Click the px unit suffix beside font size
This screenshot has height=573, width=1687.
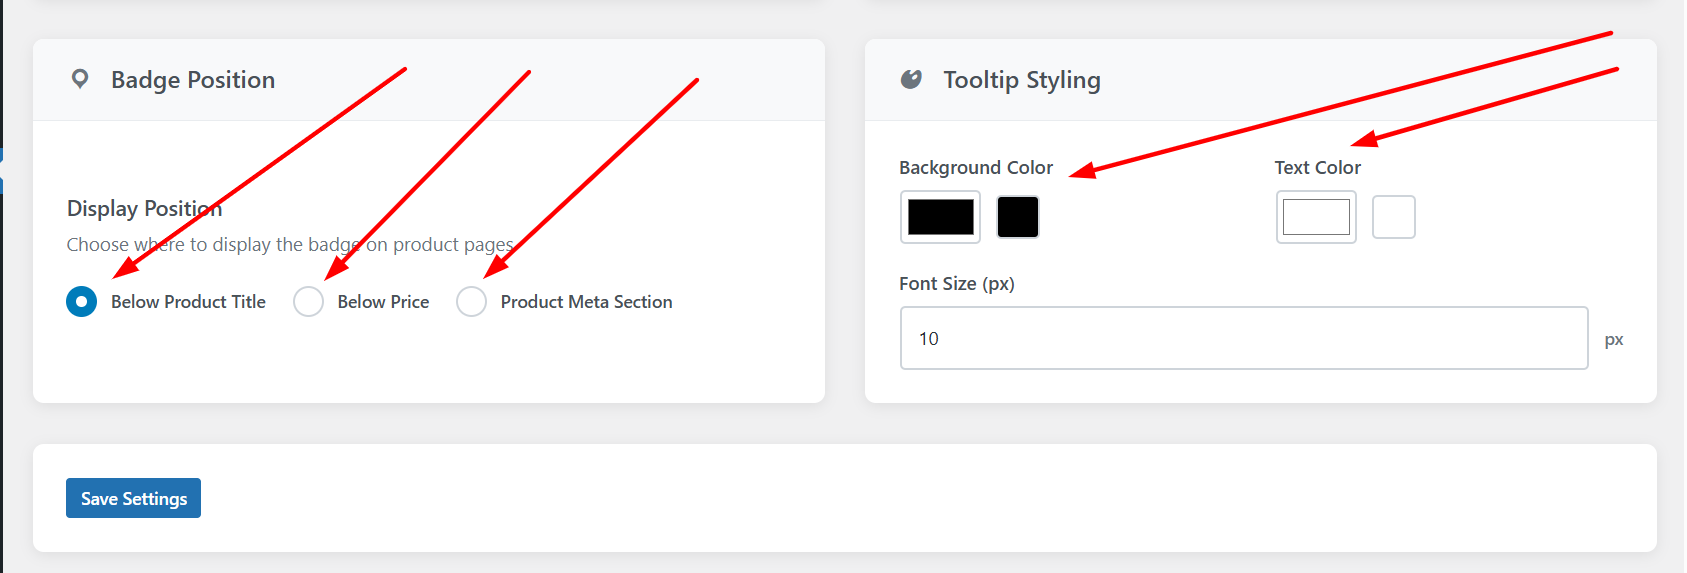pos(1613,340)
